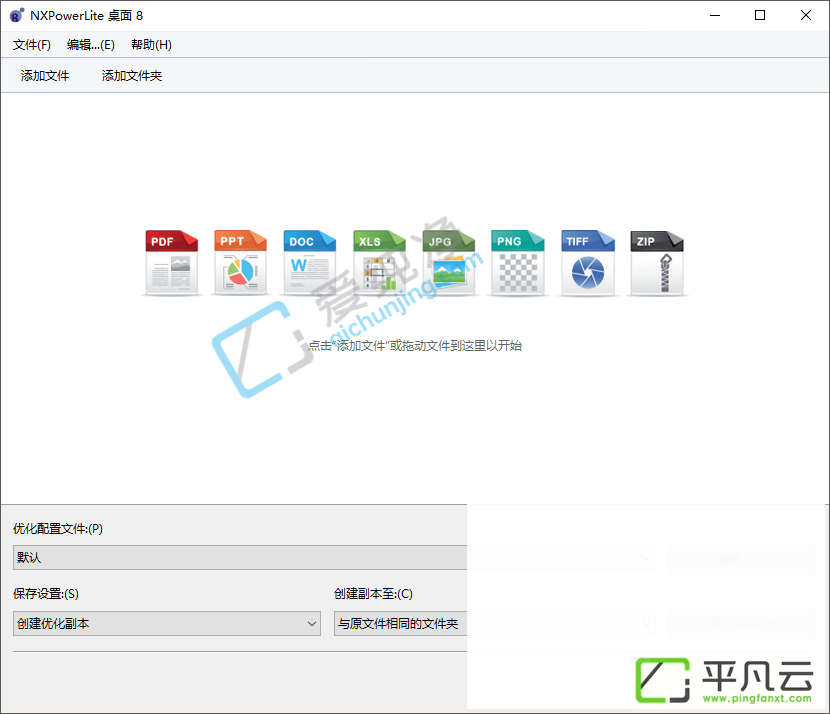Viewport: 830px width, 714px height.
Task: Click the DOC file type icon
Action: pyautogui.click(x=310, y=263)
